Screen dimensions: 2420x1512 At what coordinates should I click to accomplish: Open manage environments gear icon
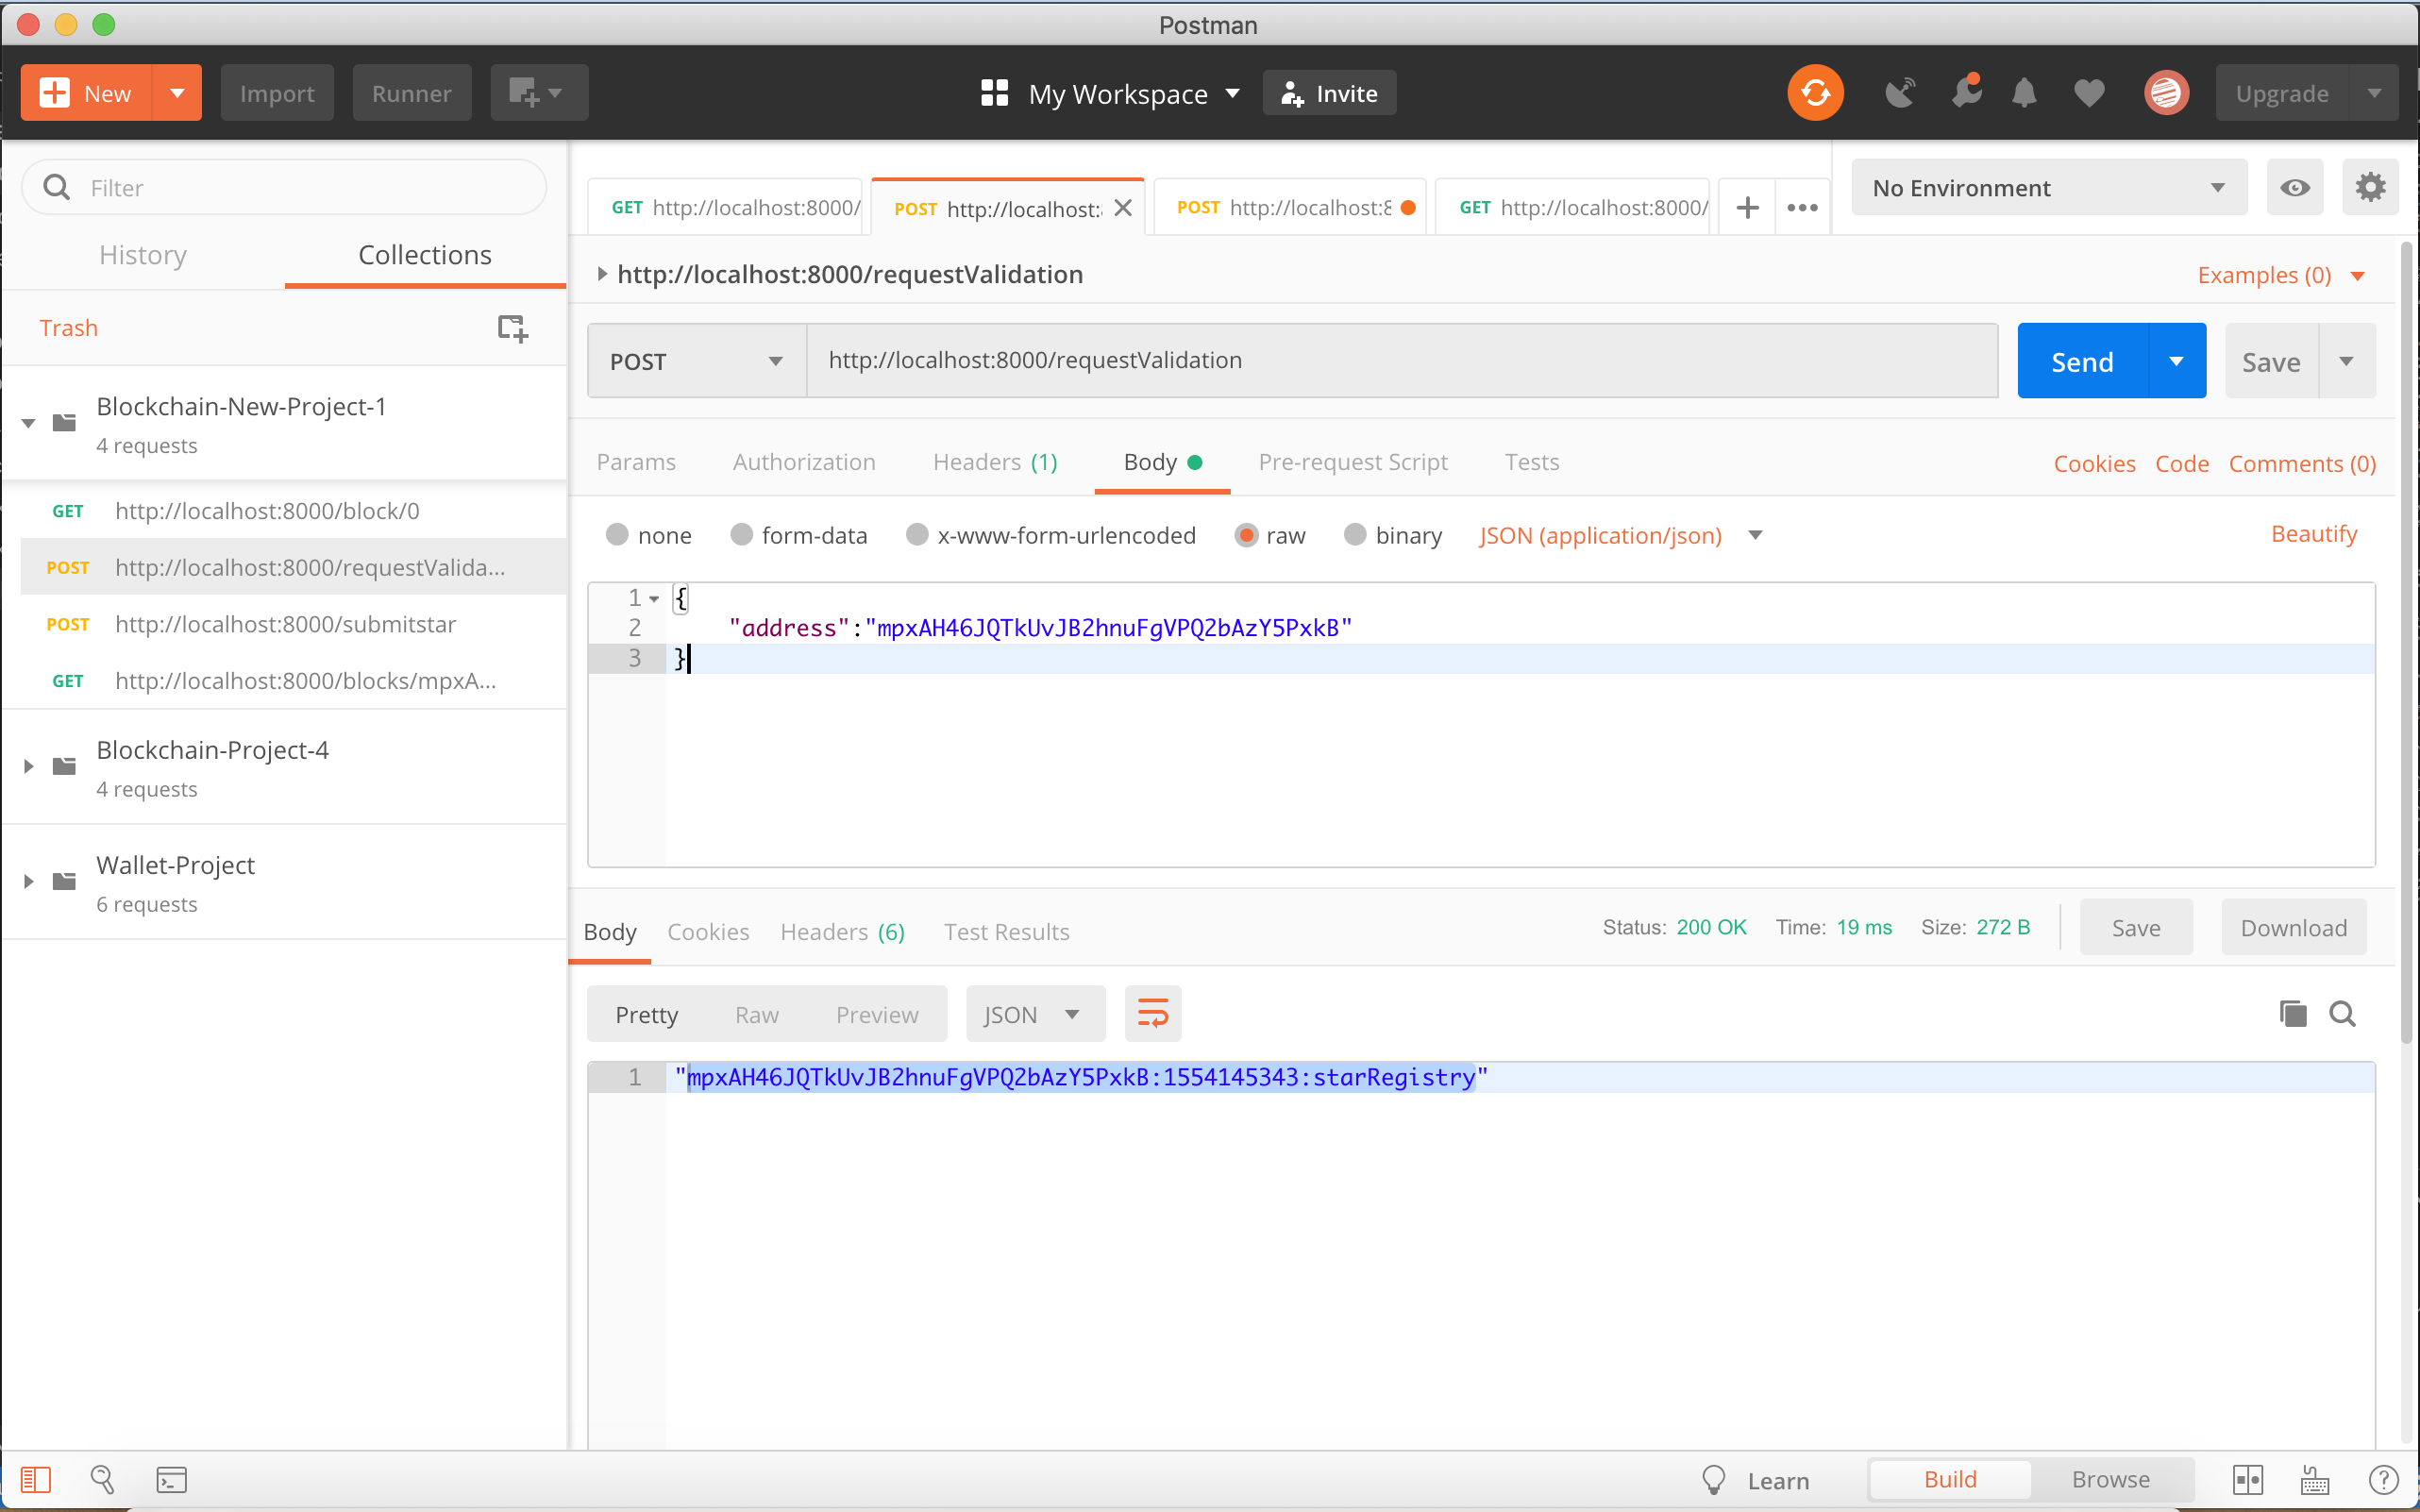(x=2369, y=188)
